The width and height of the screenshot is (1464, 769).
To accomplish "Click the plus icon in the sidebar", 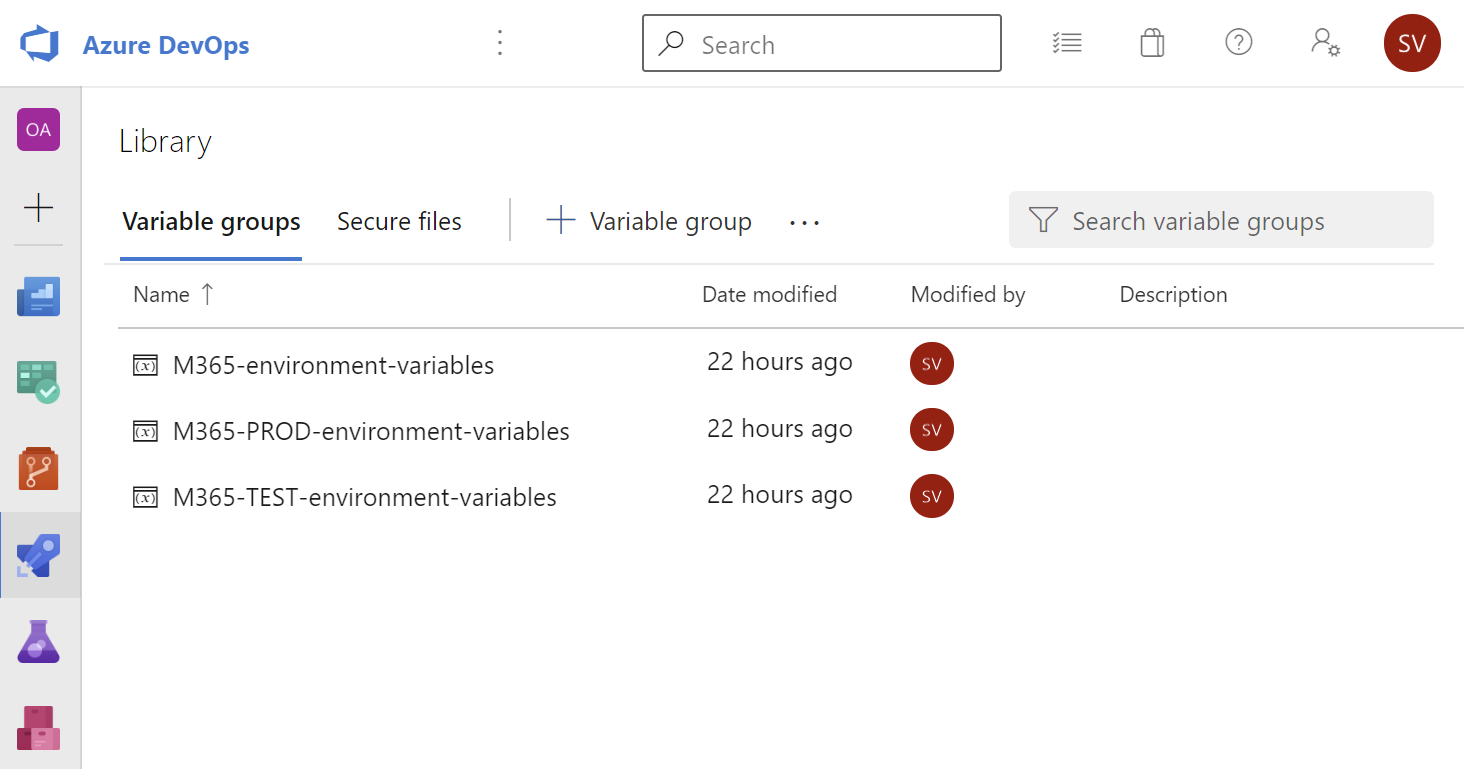I will click(38, 208).
